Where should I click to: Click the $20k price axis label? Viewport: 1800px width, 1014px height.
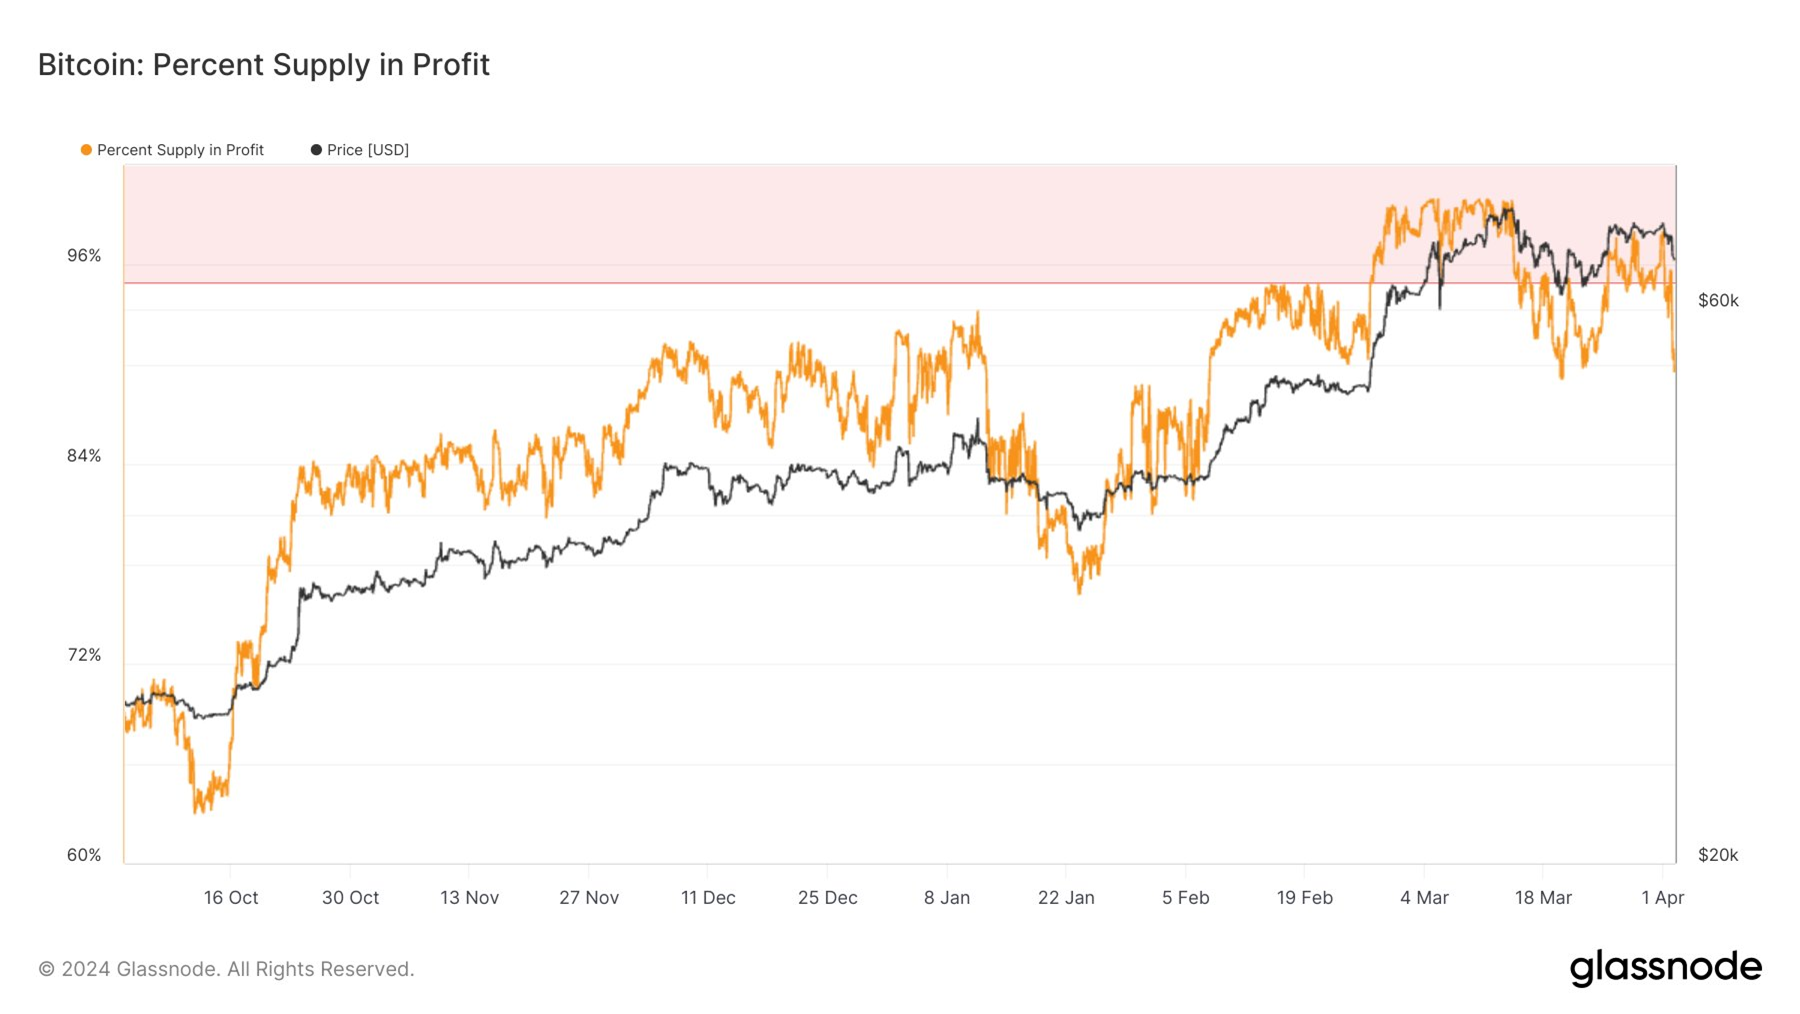[x=1718, y=855]
